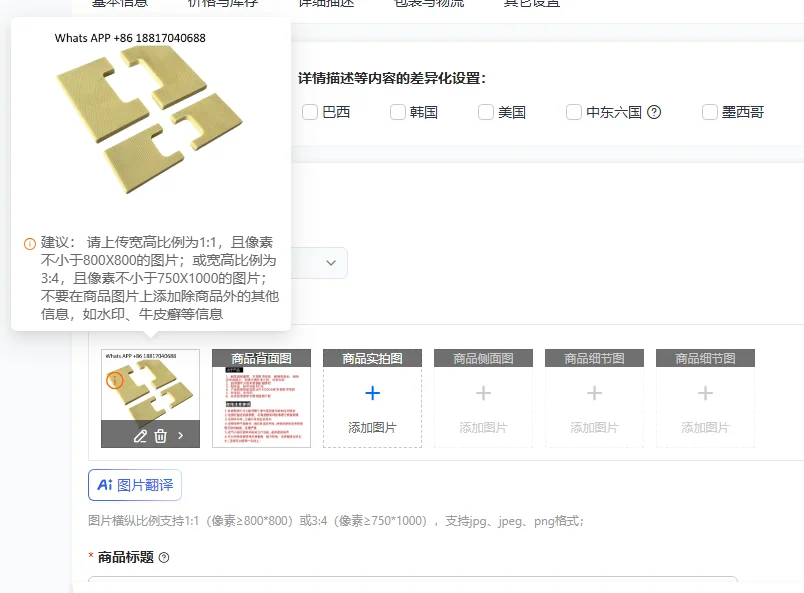Switch to the 其它设置 tab
The height and width of the screenshot is (593, 804).
click(x=532, y=3)
